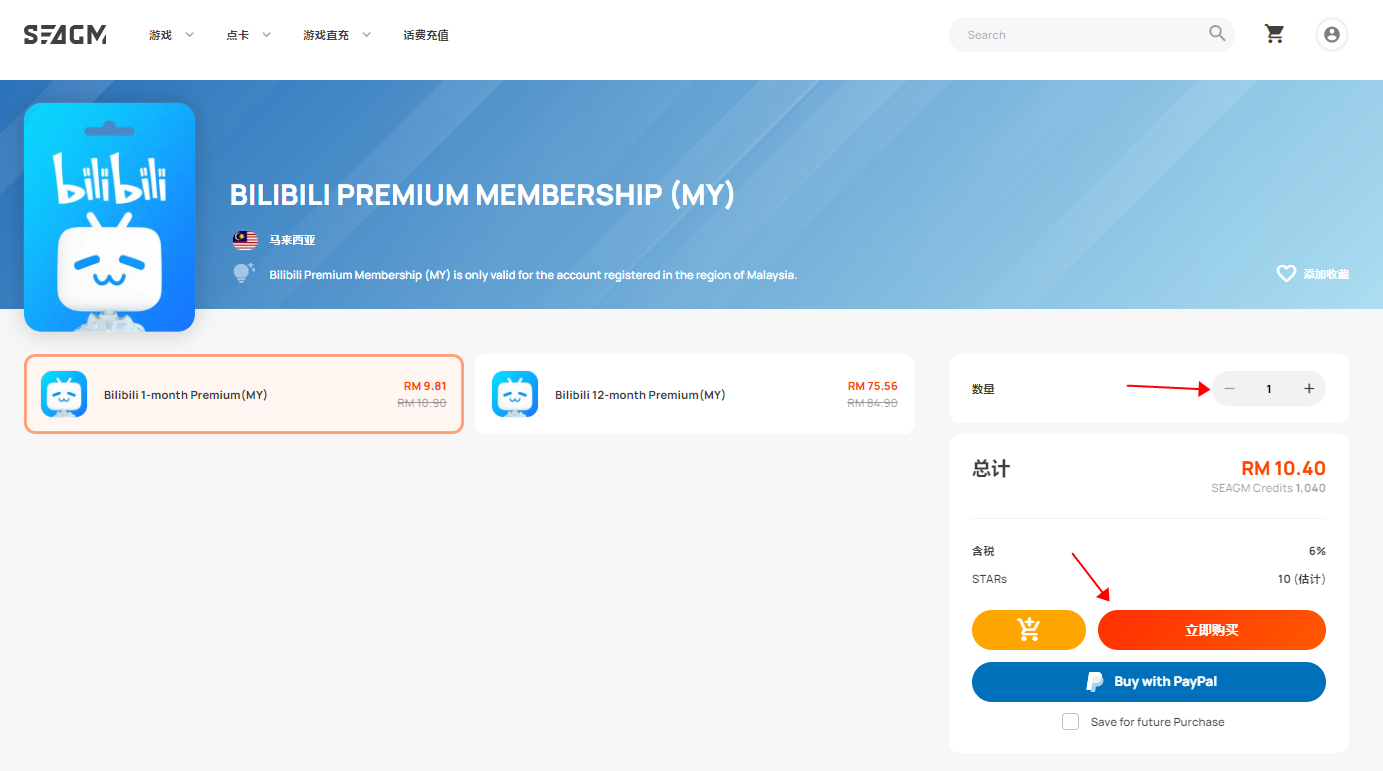Screen dimensions: 1383x771
Task: Select Bilibili 1-month Premium(MY) option
Action: 244,394
